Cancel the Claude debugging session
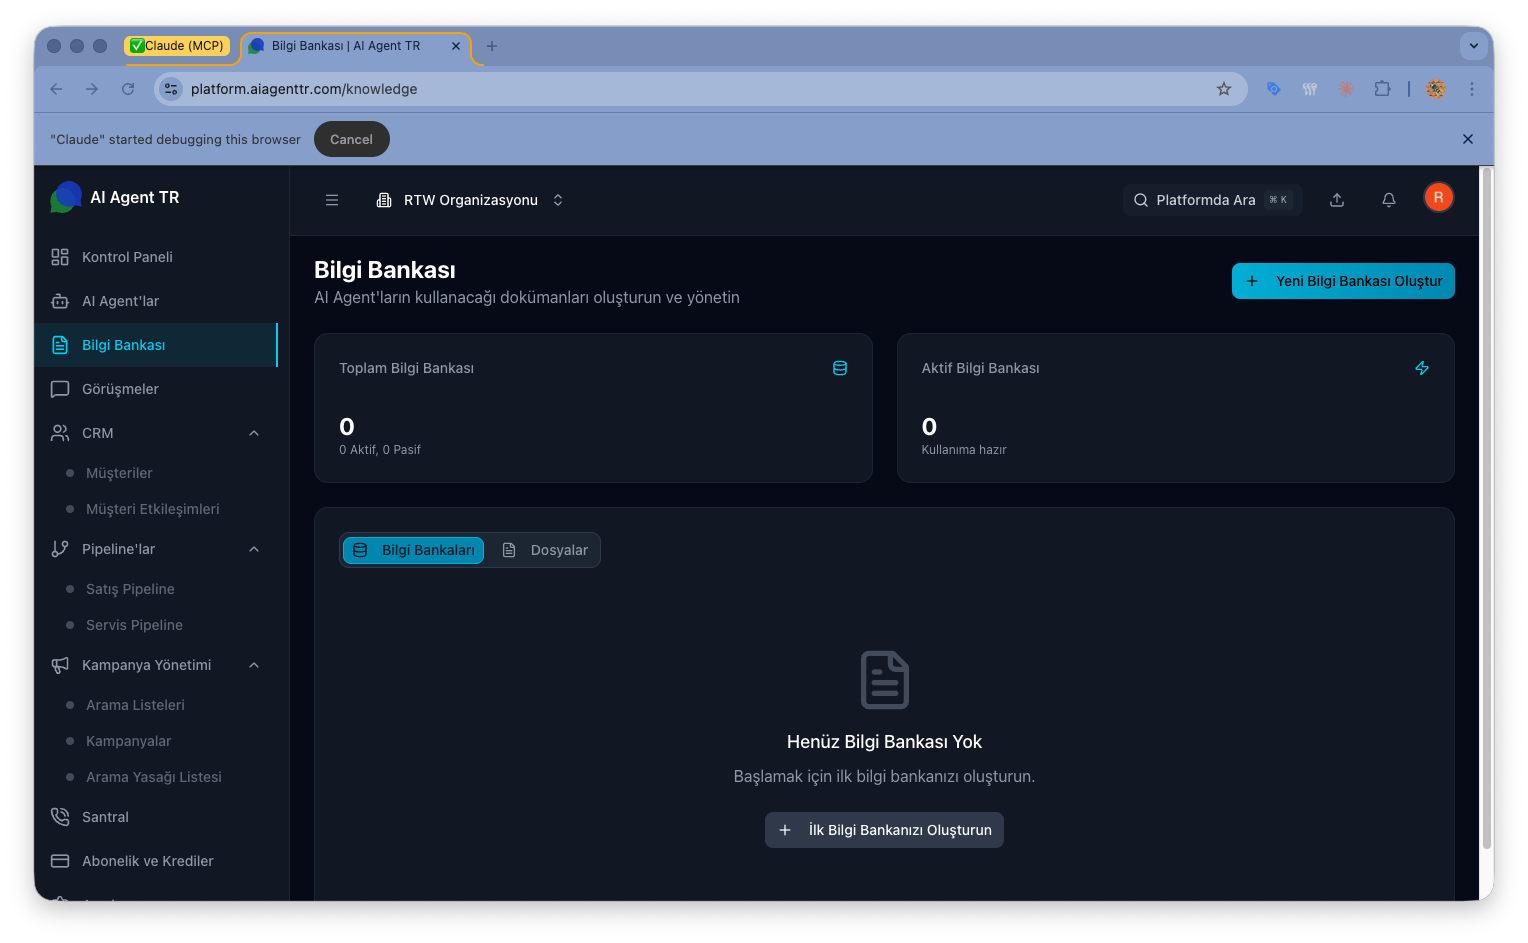The height and width of the screenshot is (943, 1528). click(x=351, y=139)
